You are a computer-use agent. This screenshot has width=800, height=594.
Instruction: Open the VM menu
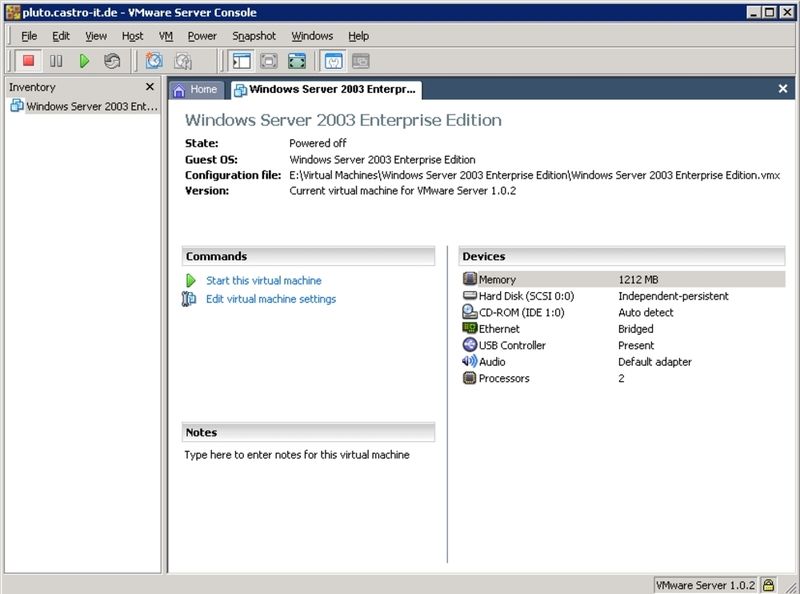pos(166,35)
